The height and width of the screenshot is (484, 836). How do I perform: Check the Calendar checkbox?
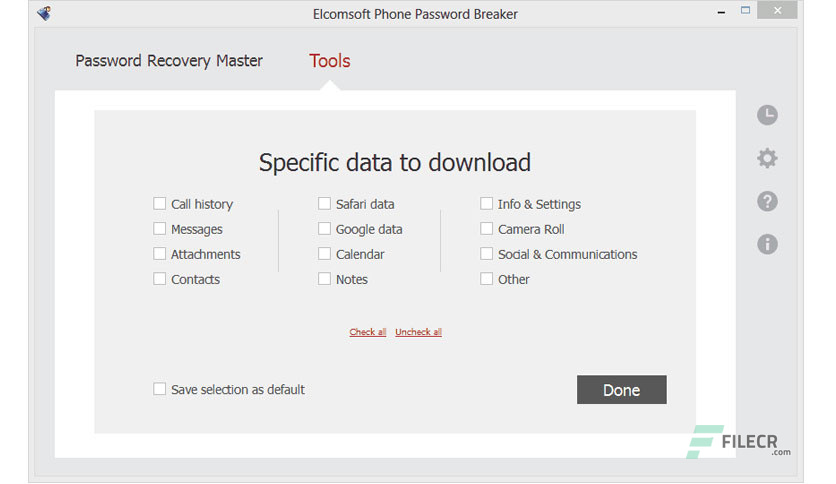tap(324, 254)
